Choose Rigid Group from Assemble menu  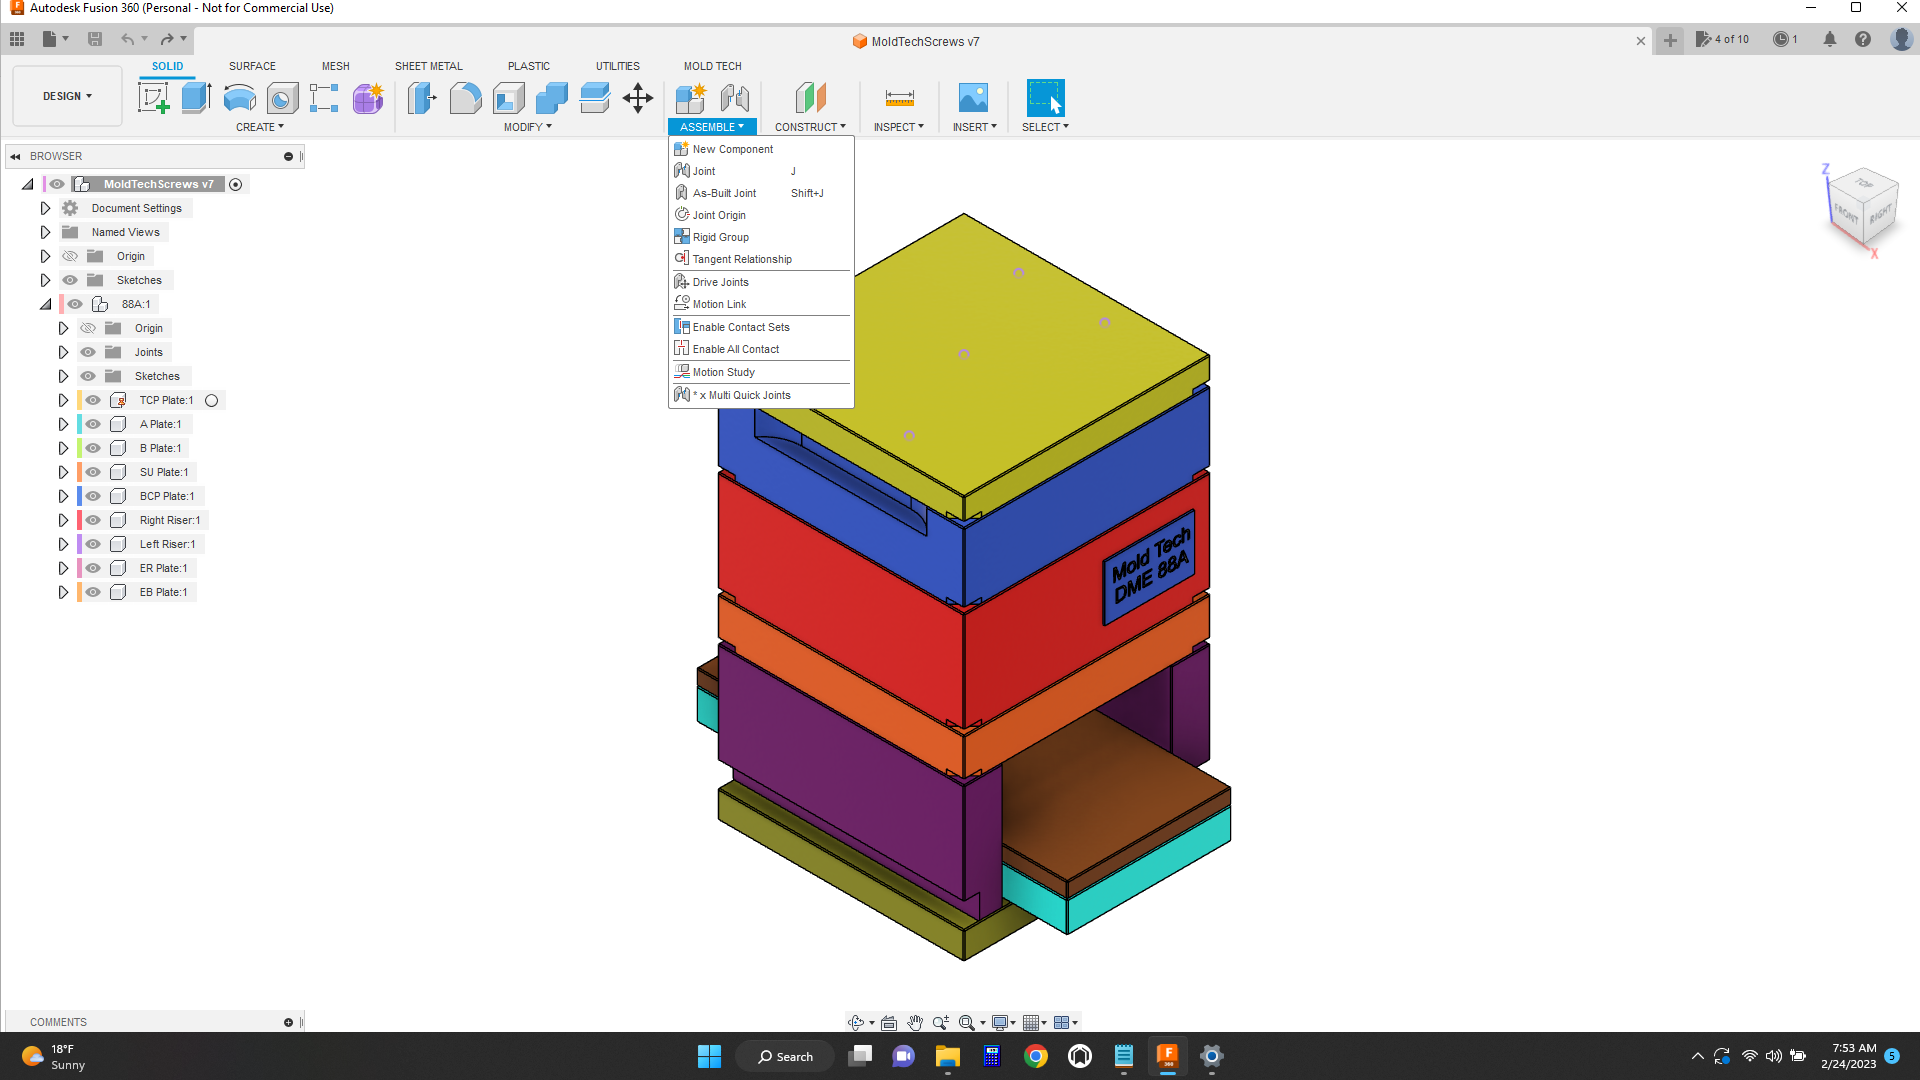click(720, 237)
